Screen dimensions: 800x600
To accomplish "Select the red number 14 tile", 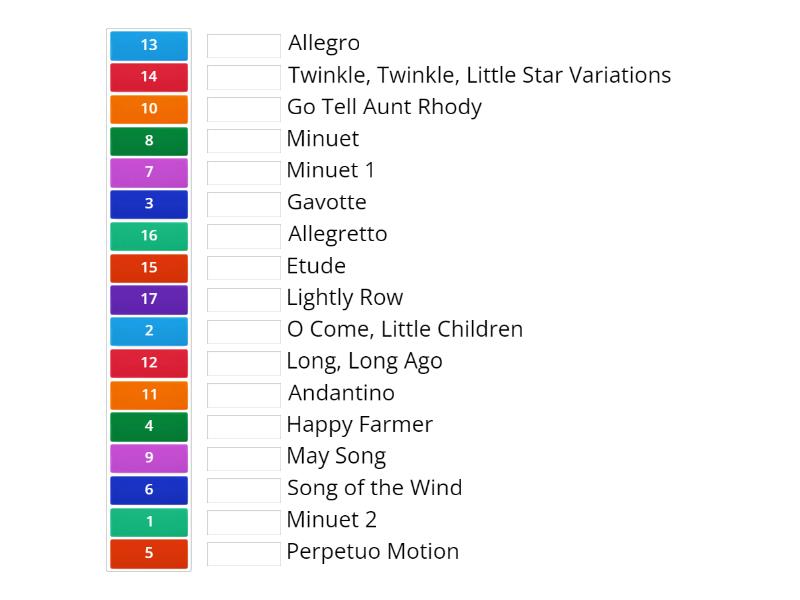I will pyautogui.click(x=149, y=77).
